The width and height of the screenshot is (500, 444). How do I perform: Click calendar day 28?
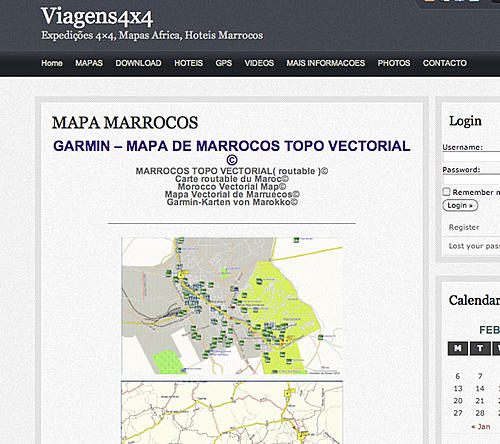point(480,413)
